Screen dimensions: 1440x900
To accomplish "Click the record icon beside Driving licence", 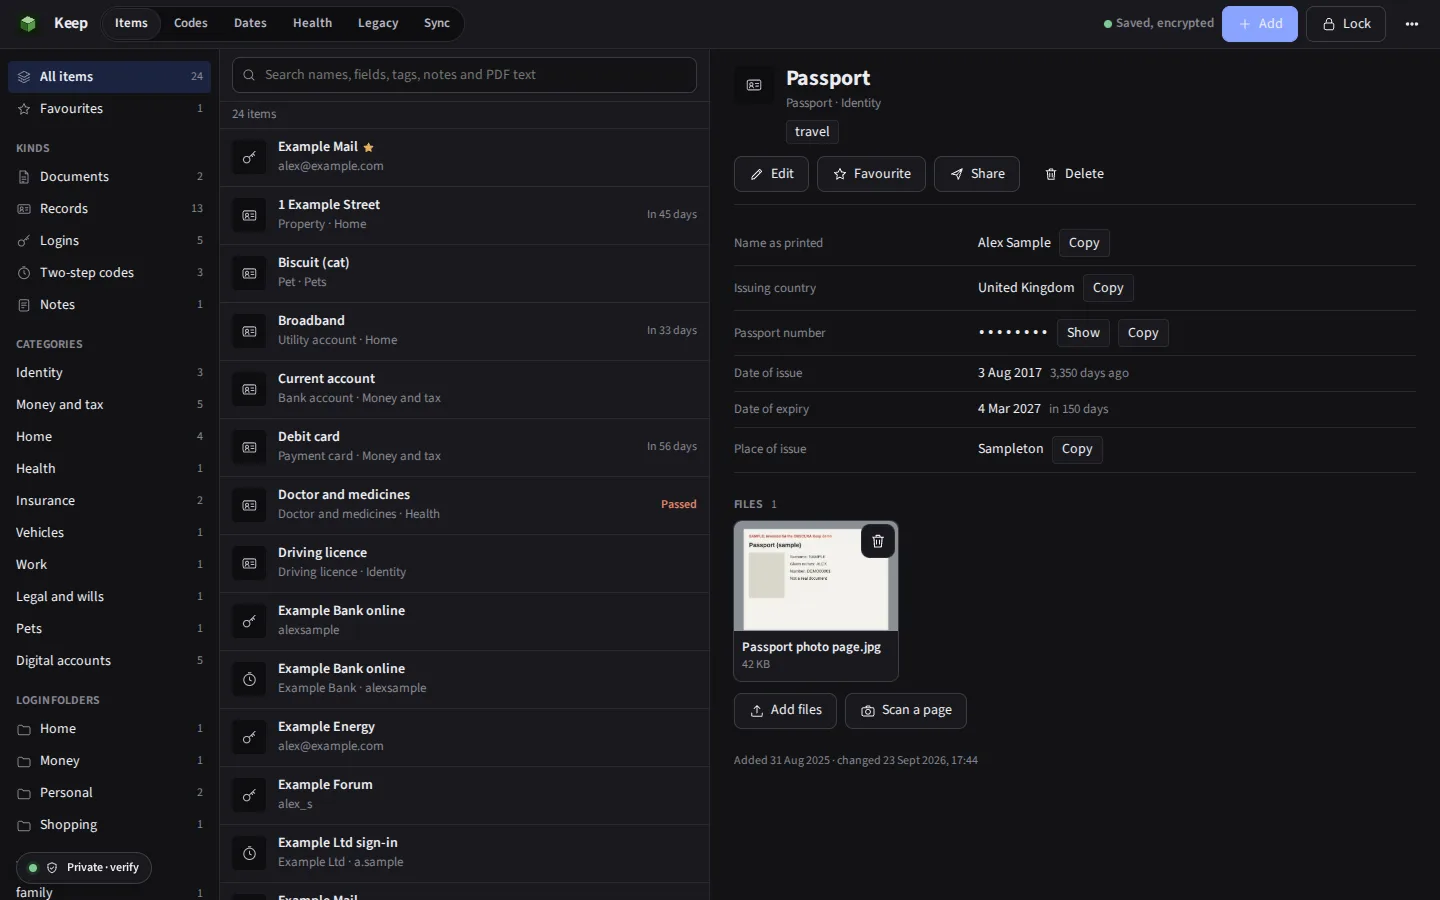I will tap(250, 563).
